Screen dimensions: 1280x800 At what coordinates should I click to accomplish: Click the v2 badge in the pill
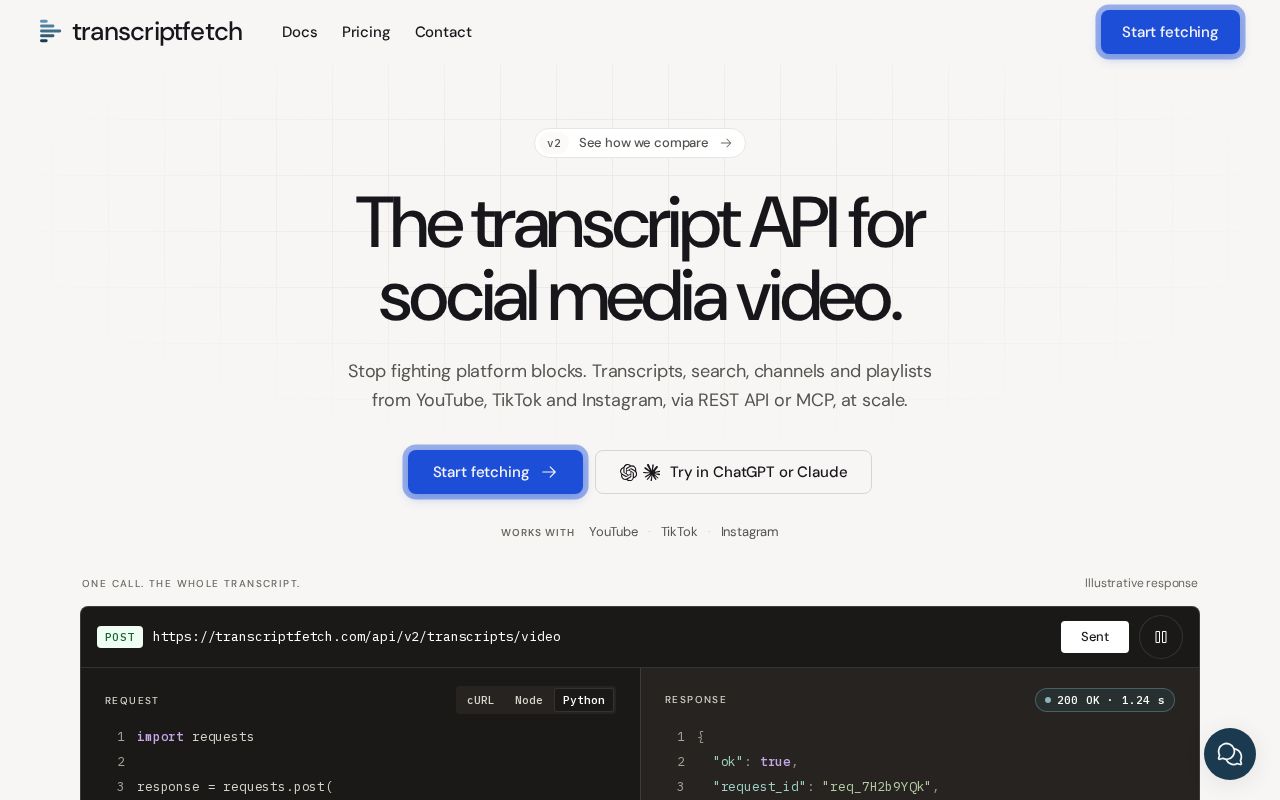pyautogui.click(x=554, y=143)
